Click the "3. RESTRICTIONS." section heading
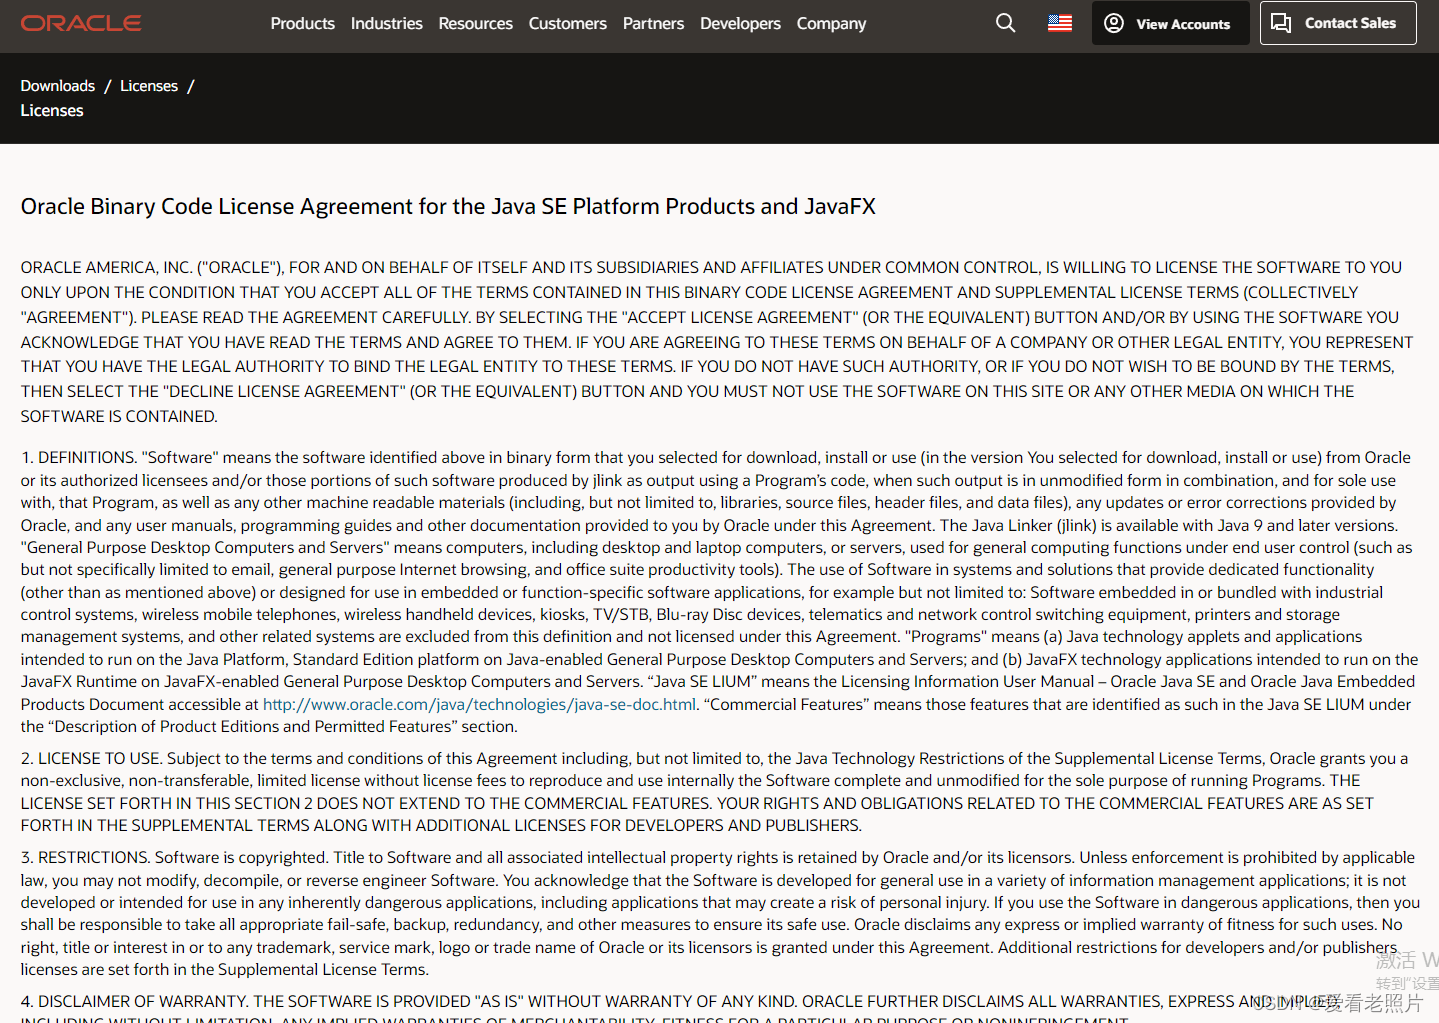The image size is (1439, 1023). point(86,857)
